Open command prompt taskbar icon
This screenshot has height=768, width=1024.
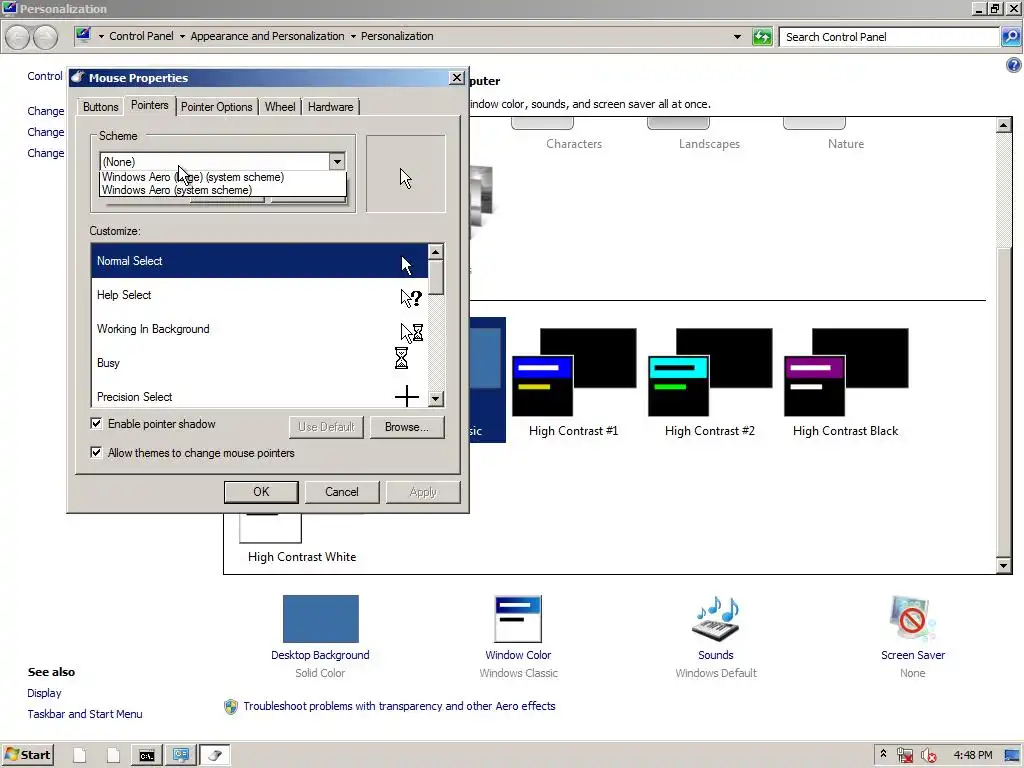coord(147,756)
